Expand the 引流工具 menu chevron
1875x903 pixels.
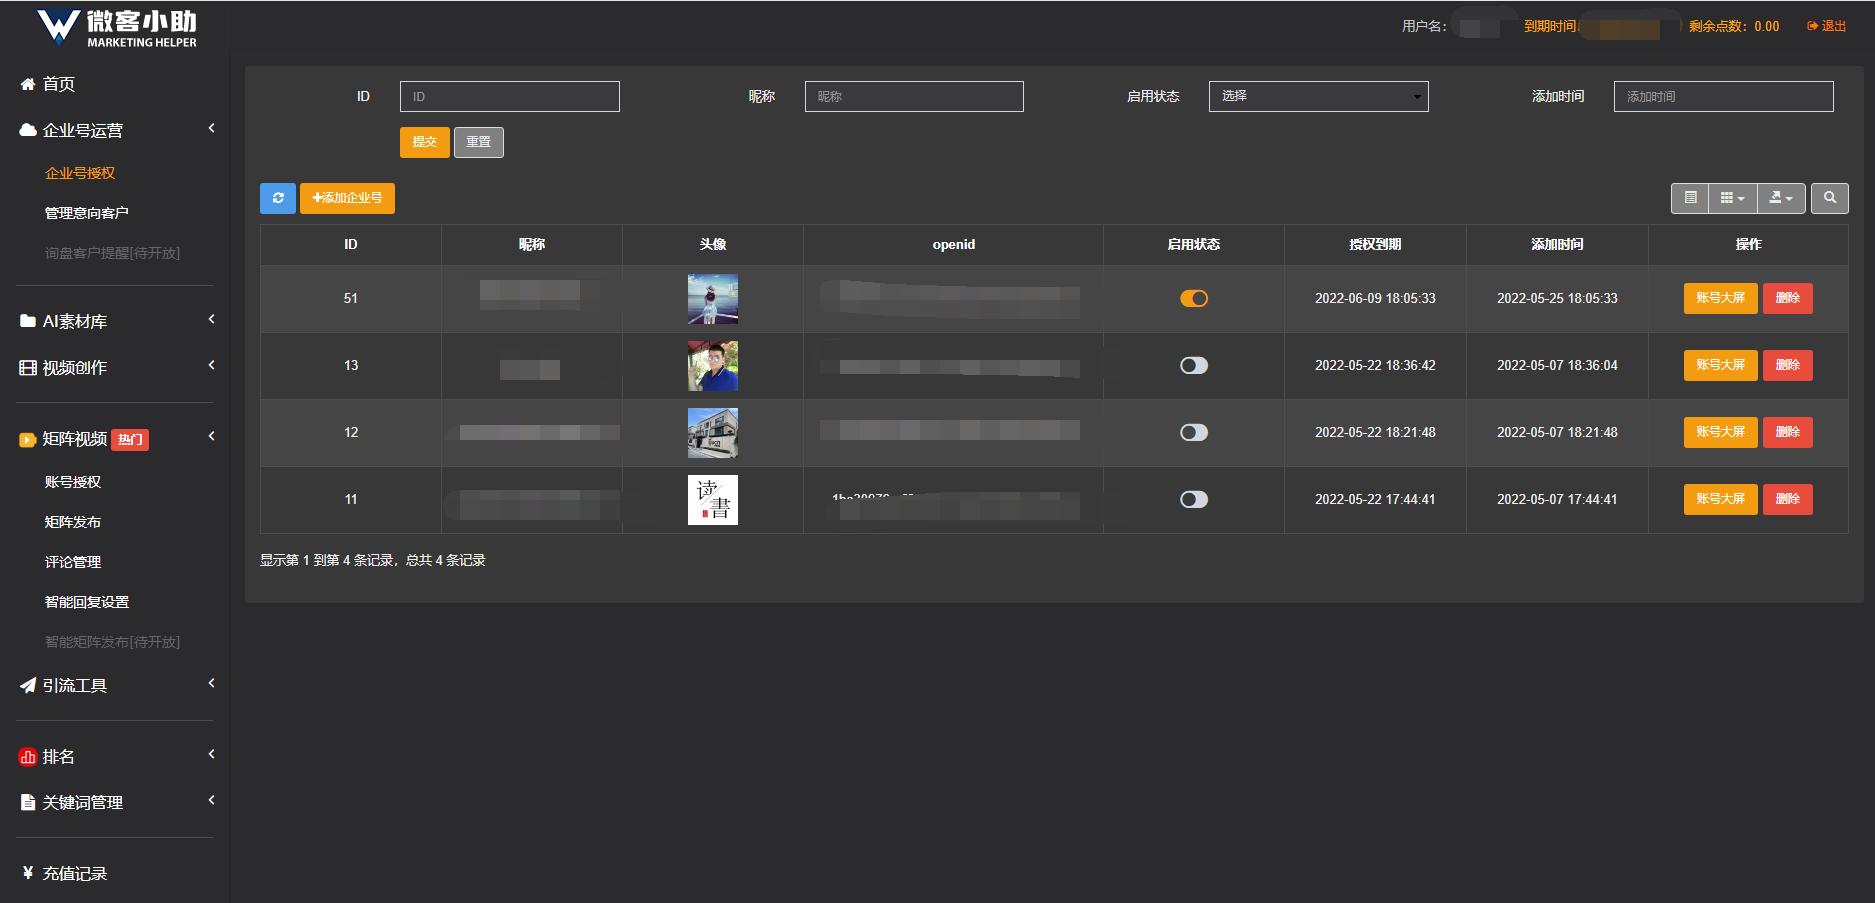[211, 683]
